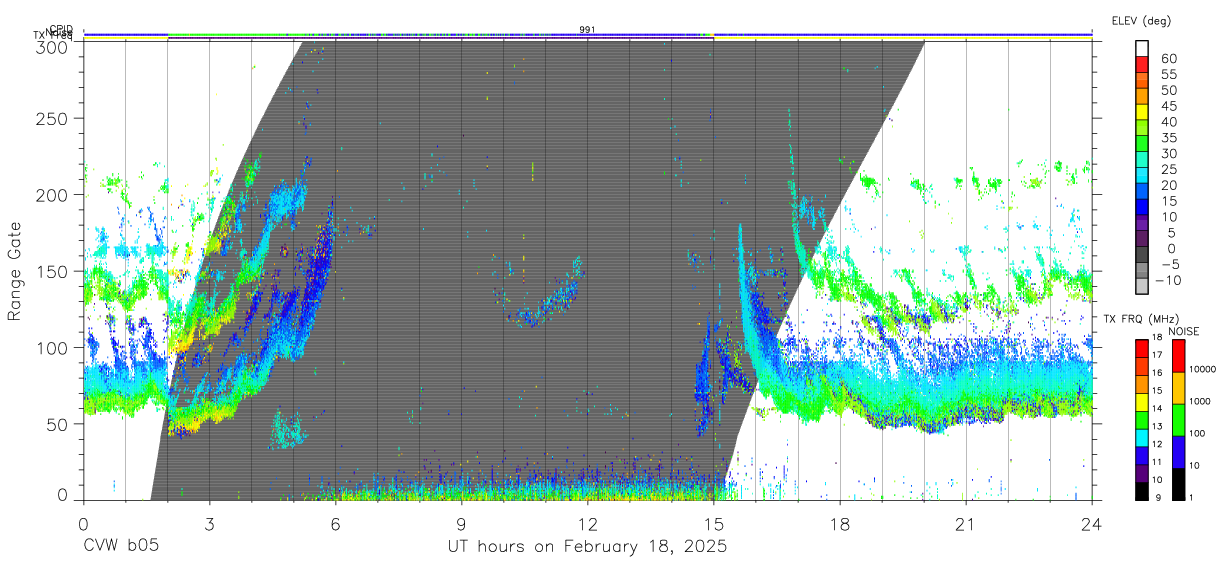Viewport: 1228px width, 567px height.
Task: Click the "30" label on the ELEV scale
Action: click(1167, 153)
